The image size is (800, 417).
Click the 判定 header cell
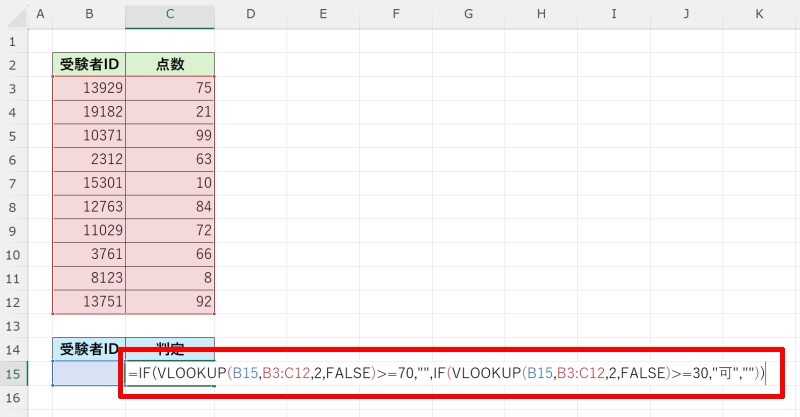170,349
